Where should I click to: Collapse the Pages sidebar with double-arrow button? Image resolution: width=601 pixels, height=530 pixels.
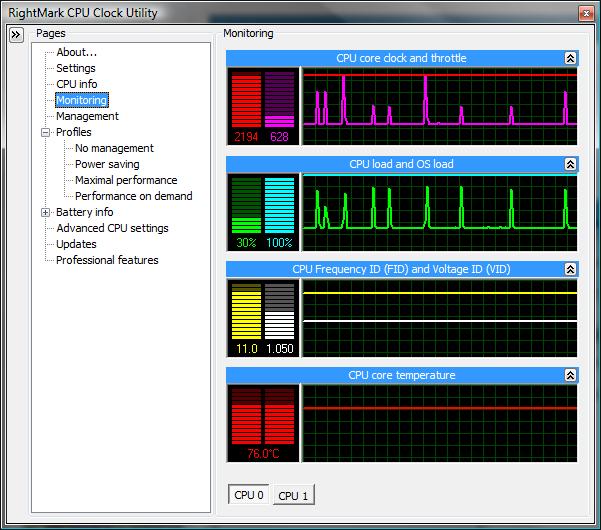tap(16, 35)
